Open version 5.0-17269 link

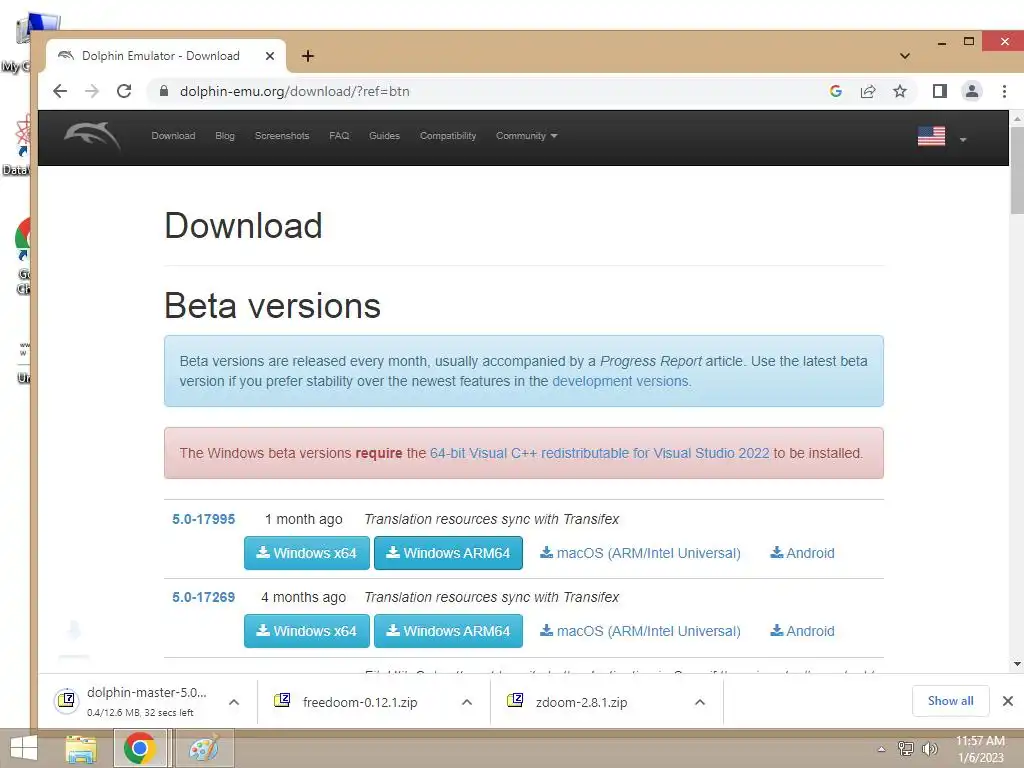tap(204, 598)
